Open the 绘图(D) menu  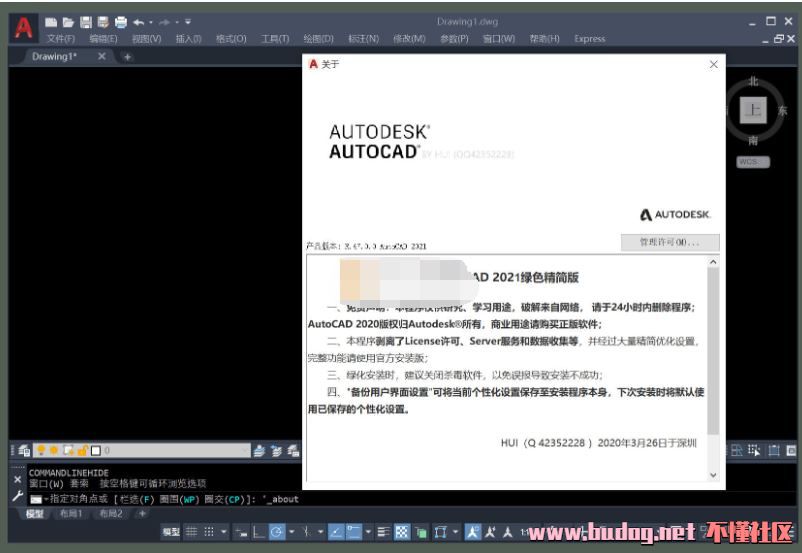coord(318,39)
